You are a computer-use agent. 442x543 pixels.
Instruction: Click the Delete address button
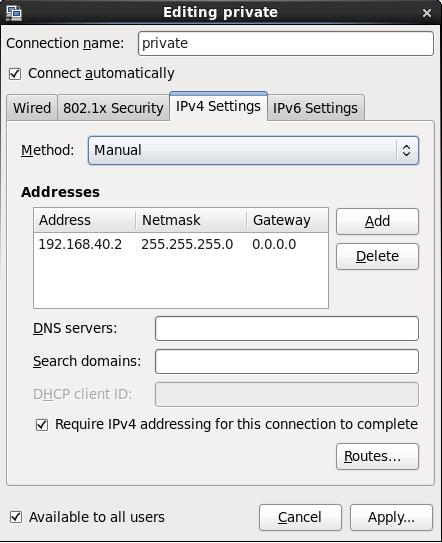377,256
